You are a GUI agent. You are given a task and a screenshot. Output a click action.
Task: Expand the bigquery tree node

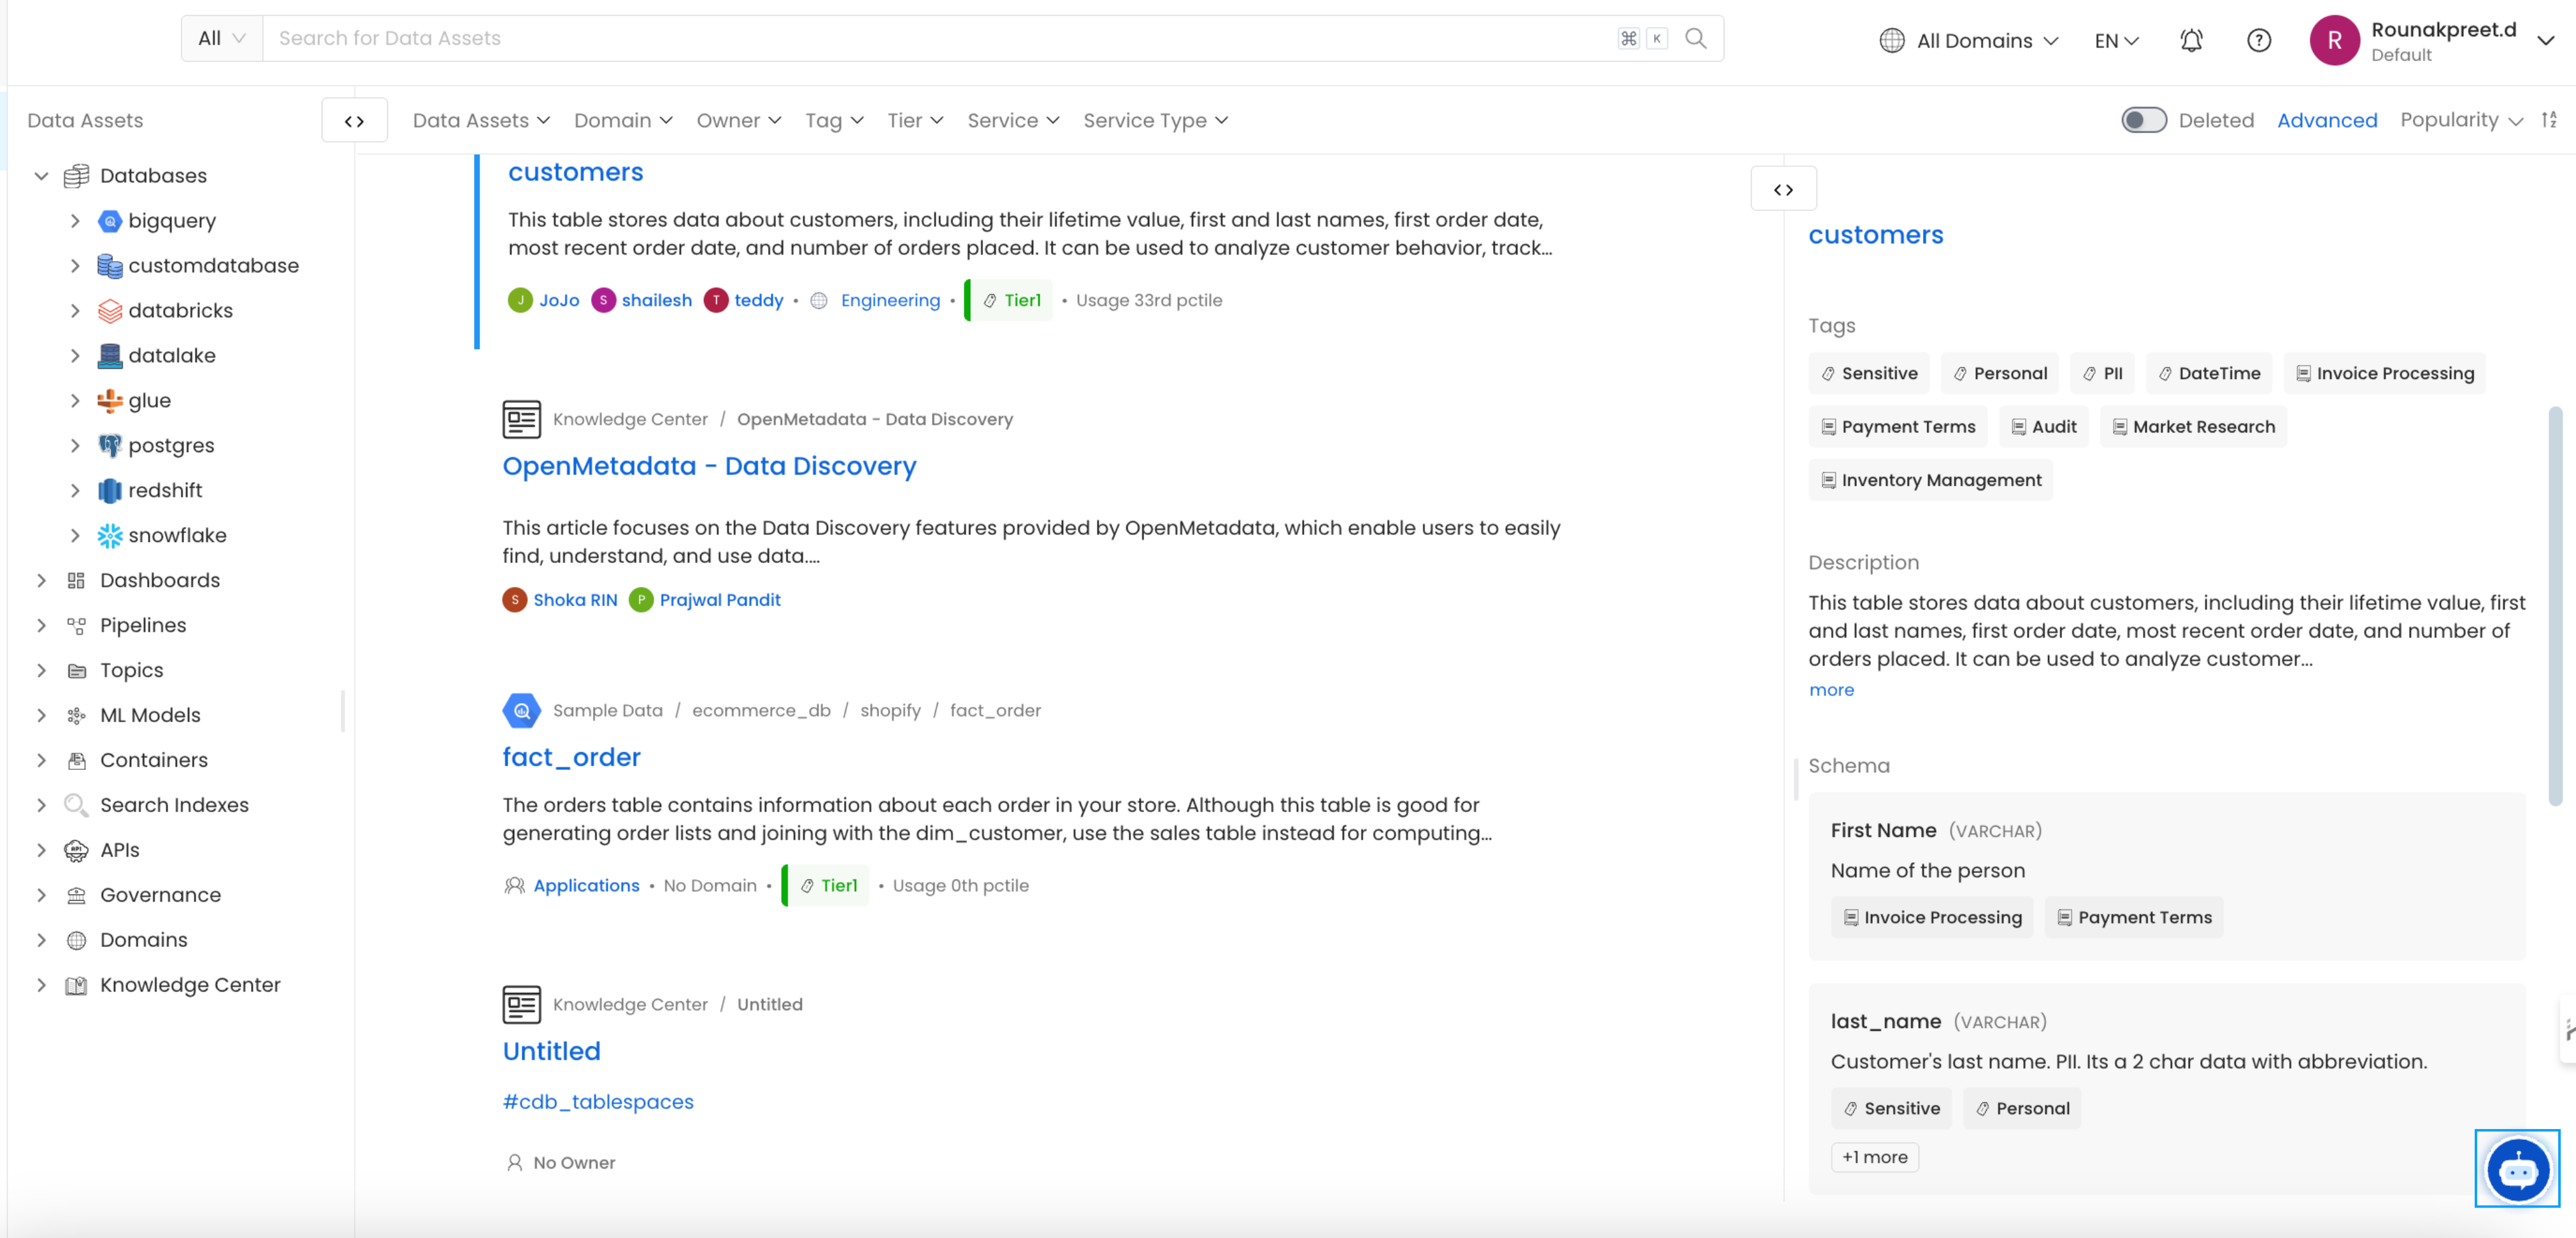[75, 220]
